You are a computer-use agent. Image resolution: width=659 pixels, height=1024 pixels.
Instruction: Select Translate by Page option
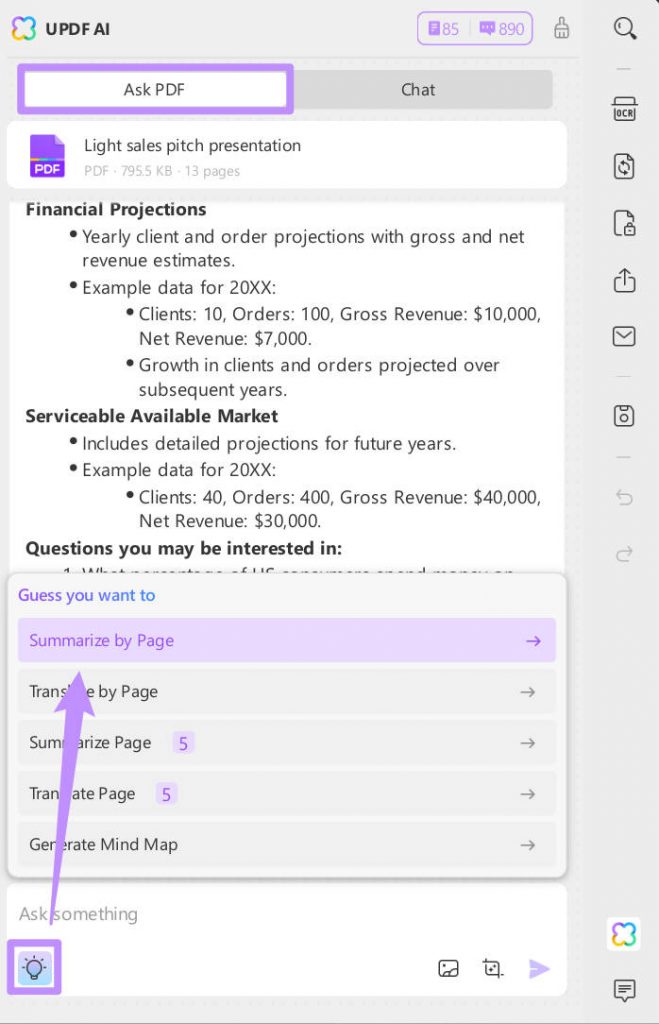(x=286, y=692)
